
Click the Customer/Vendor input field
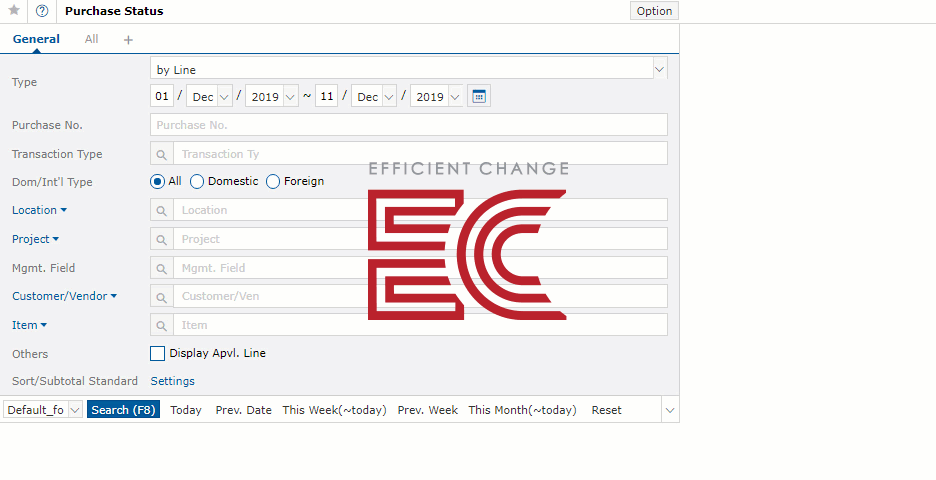[x=420, y=296]
